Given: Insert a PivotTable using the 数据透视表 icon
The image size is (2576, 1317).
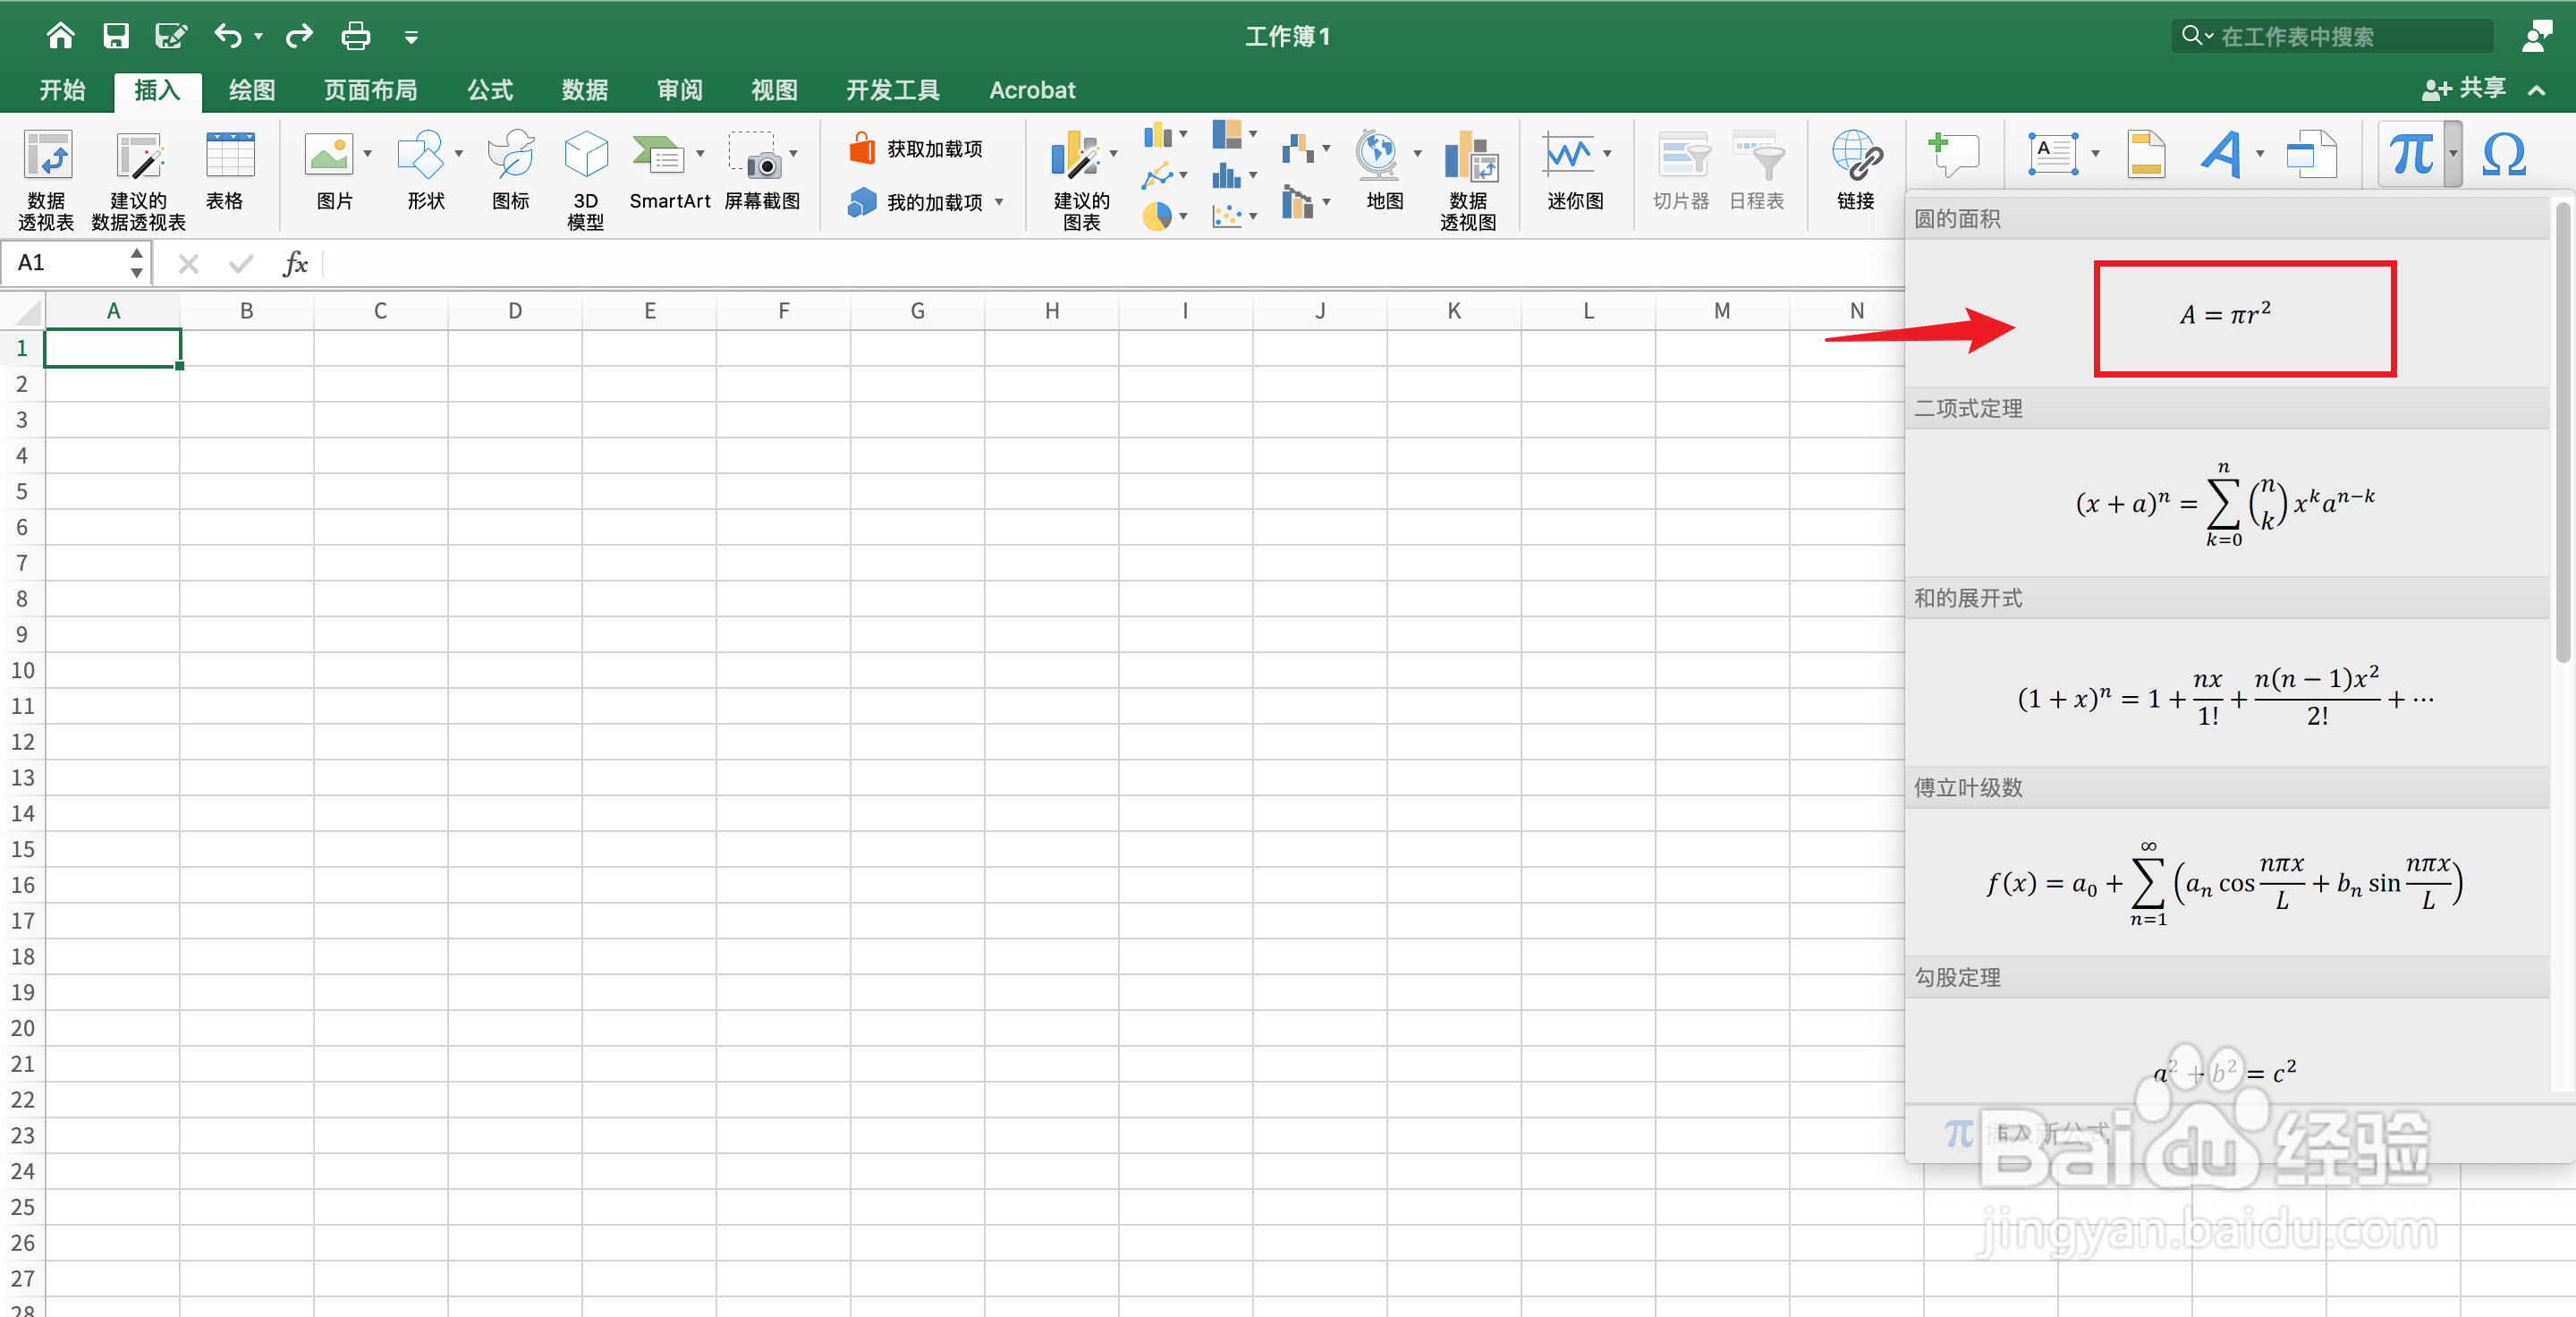Looking at the screenshot, I should coord(47,180).
